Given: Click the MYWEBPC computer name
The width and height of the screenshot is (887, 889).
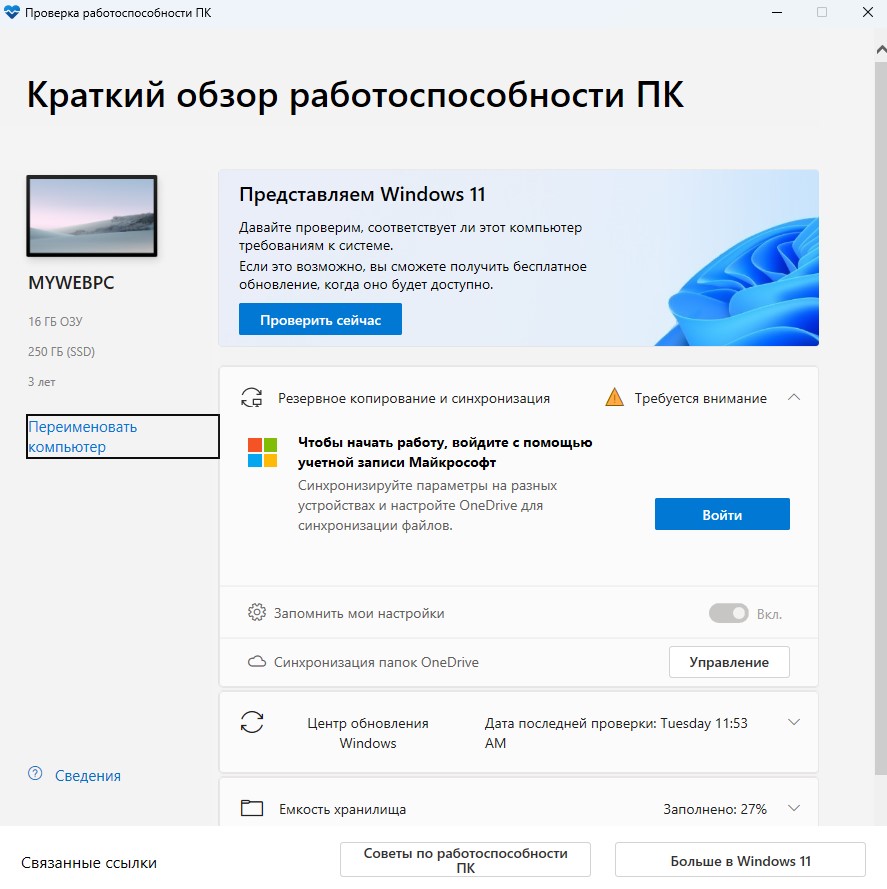Looking at the screenshot, I should pyautogui.click(x=71, y=282).
